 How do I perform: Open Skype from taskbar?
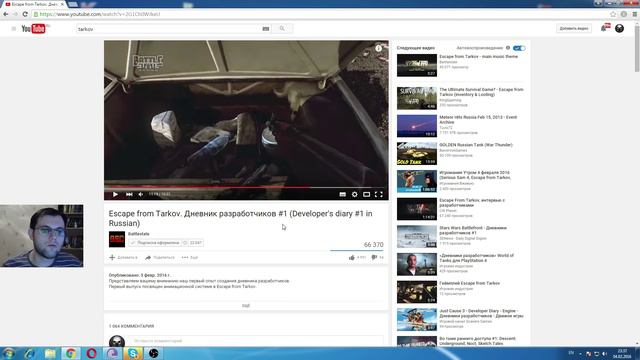(x=133, y=353)
